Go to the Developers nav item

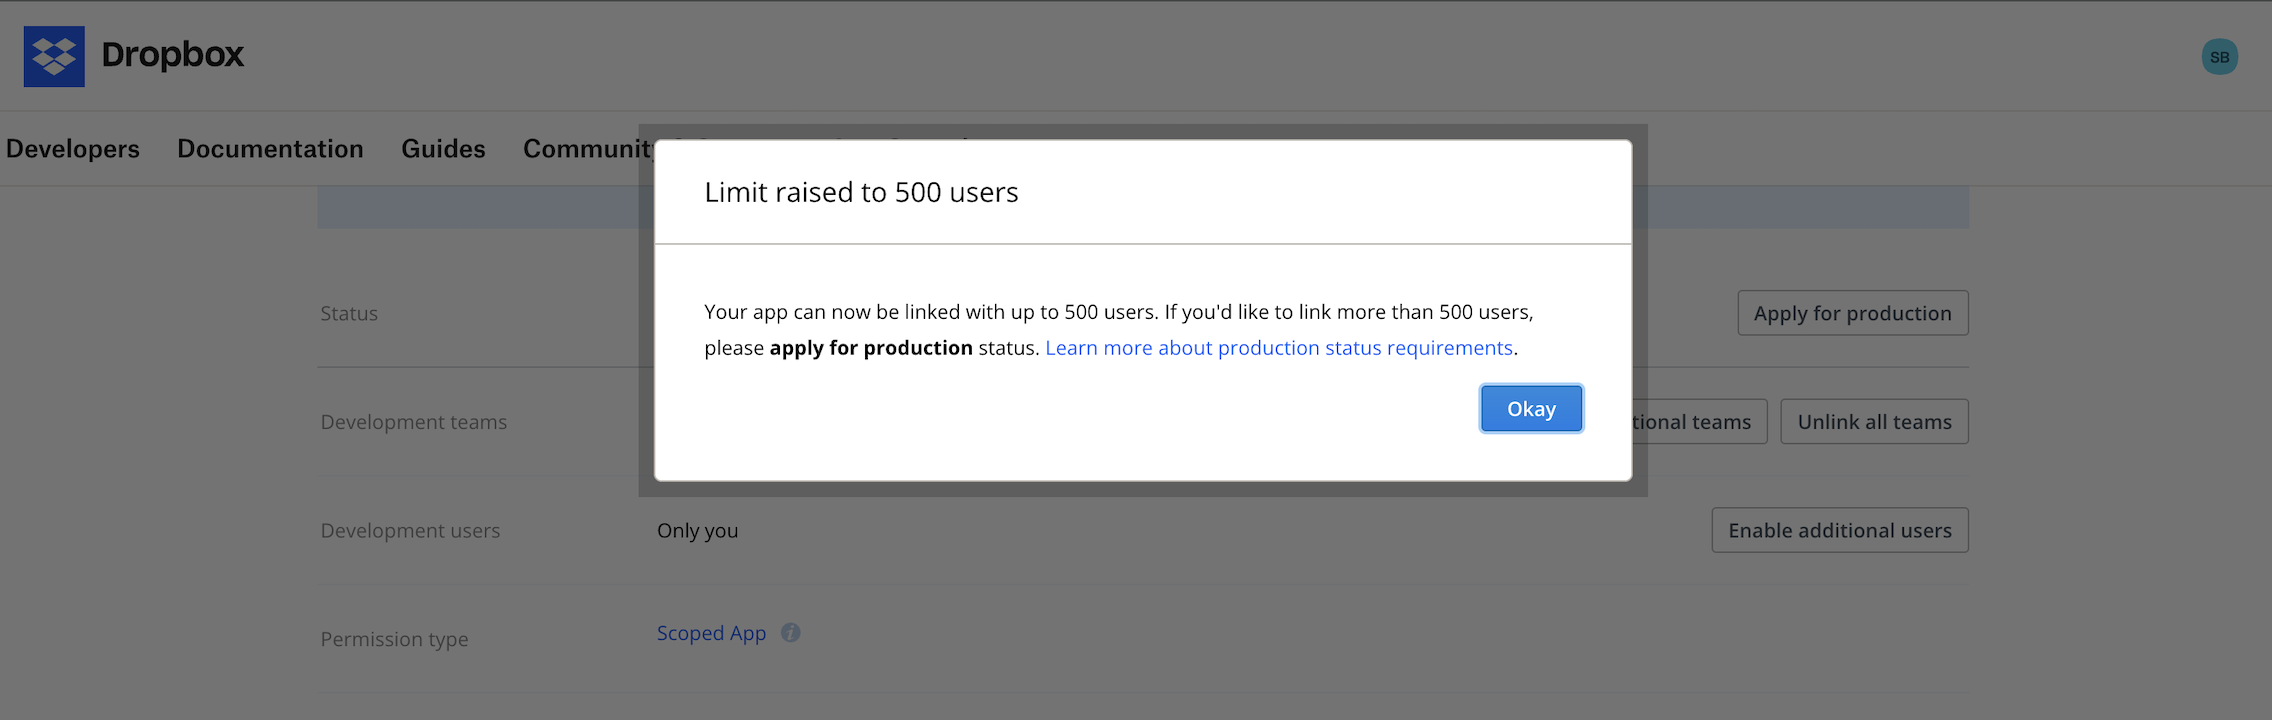(x=73, y=149)
